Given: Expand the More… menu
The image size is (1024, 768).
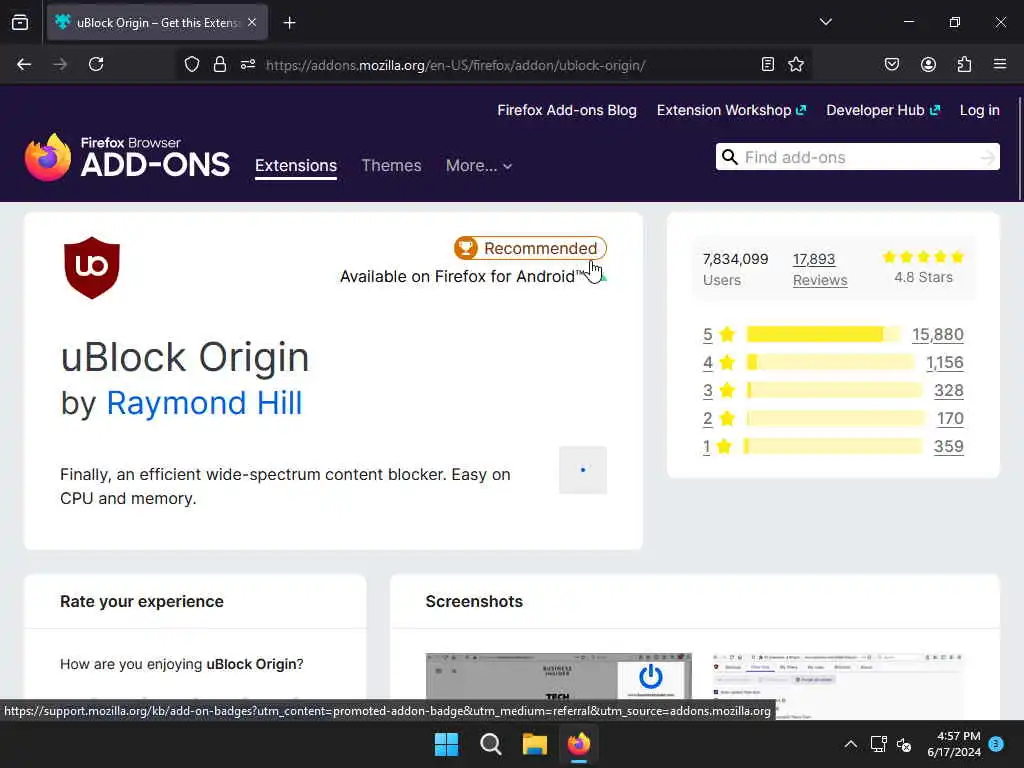Looking at the screenshot, I should tap(479, 165).
